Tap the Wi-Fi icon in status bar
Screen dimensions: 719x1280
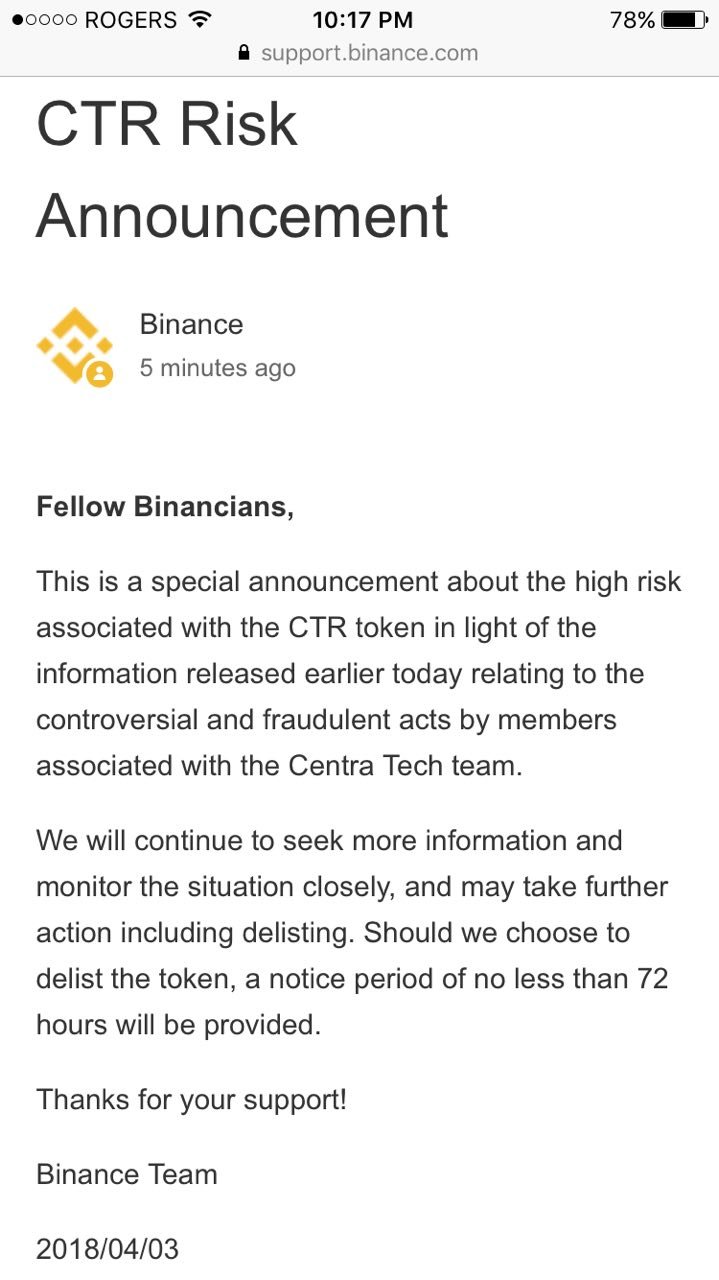pyautogui.click(x=200, y=19)
